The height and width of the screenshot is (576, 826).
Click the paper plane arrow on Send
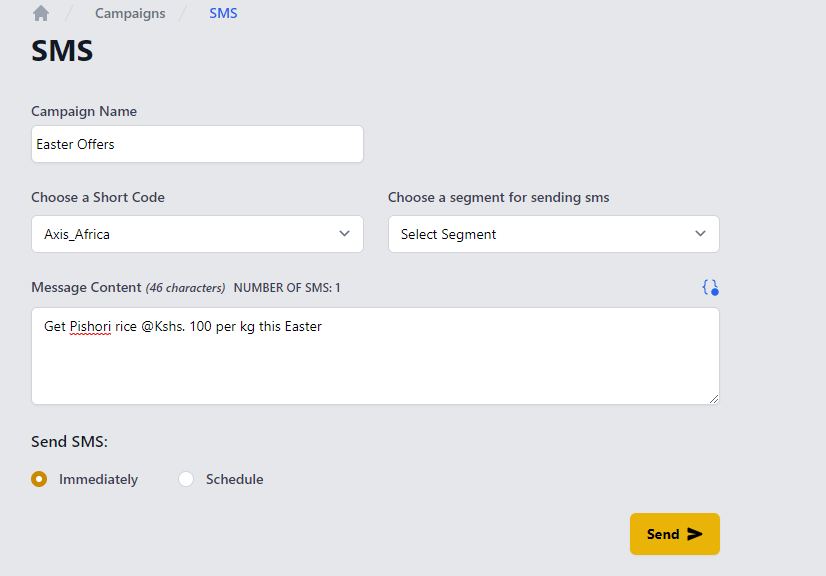tap(695, 534)
